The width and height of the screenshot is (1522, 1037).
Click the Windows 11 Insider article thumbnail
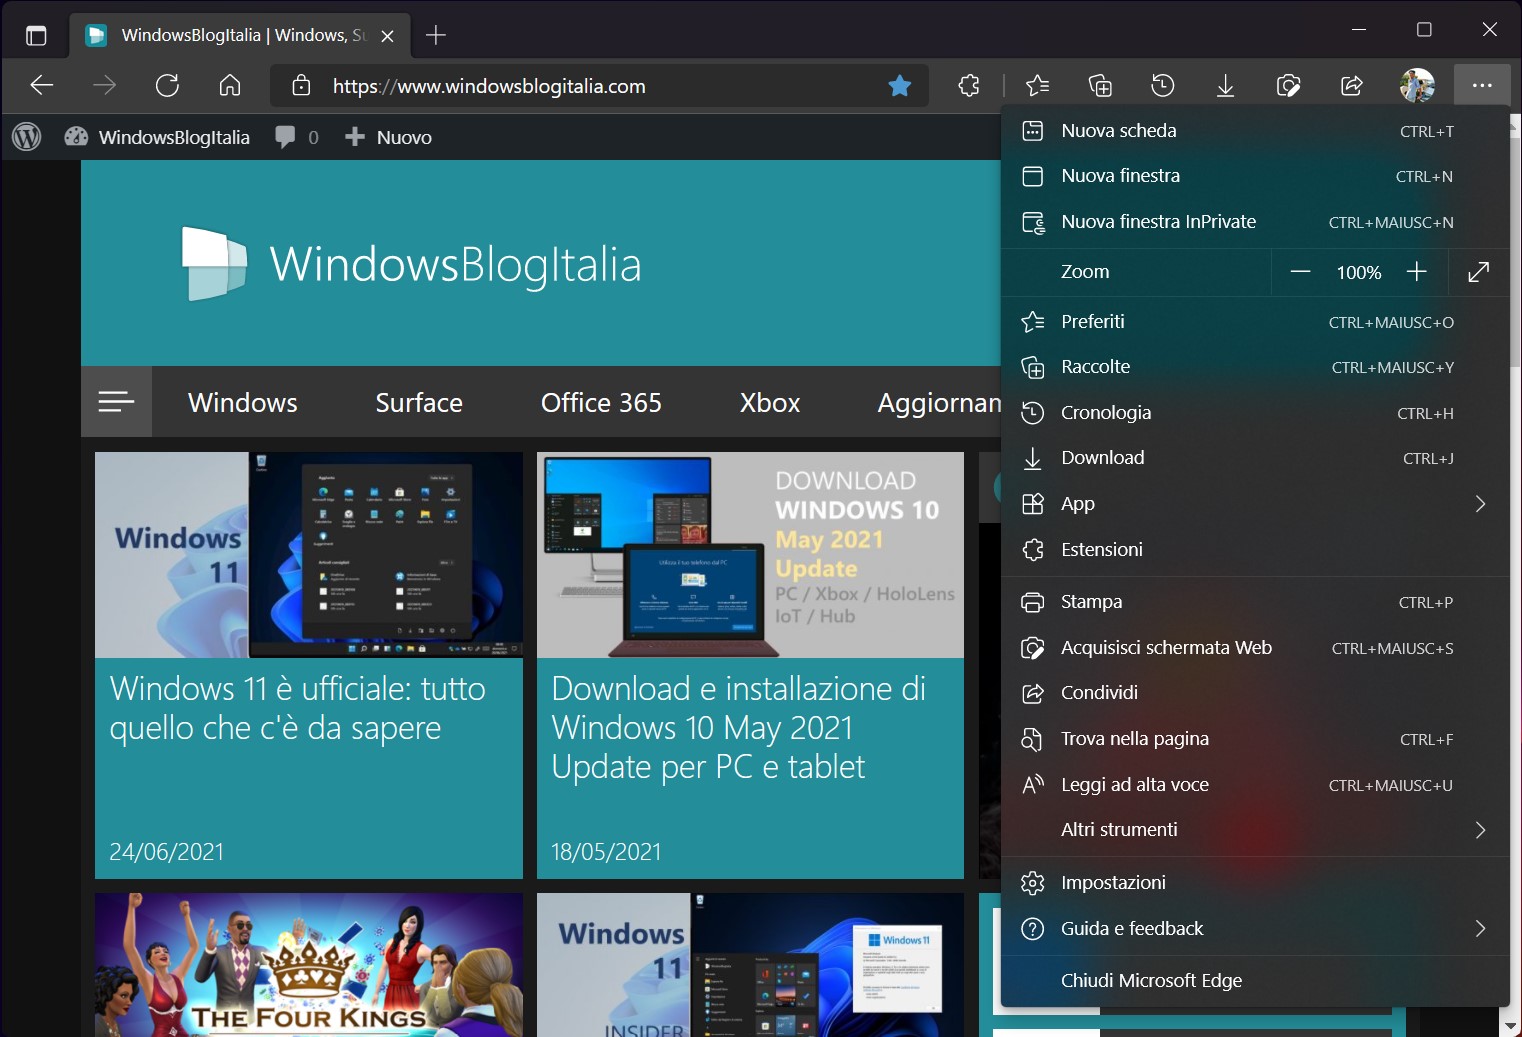750,965
